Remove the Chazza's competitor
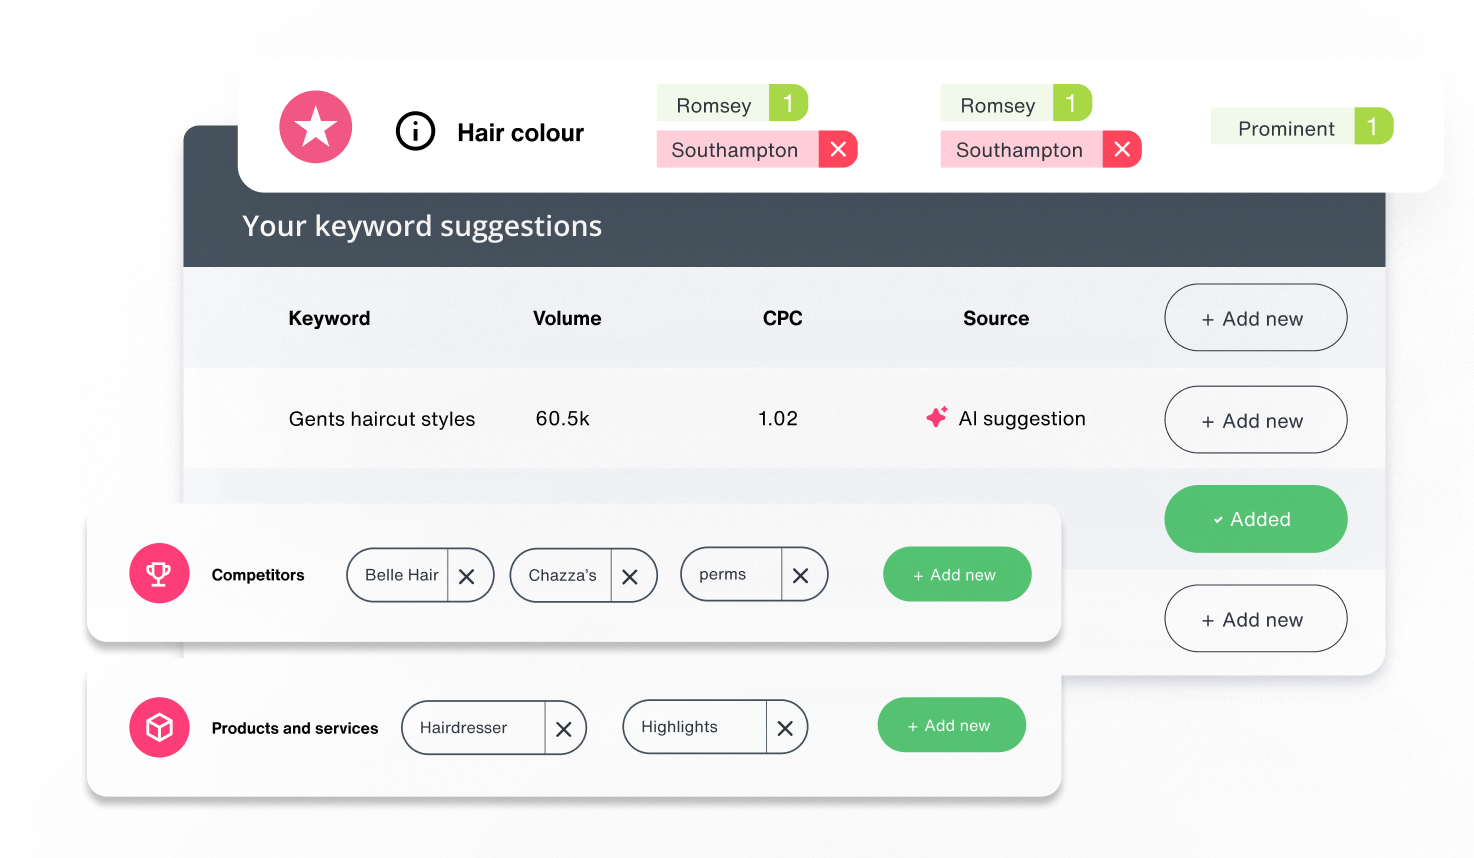1474x858 pixels. [x=630, y=575]
